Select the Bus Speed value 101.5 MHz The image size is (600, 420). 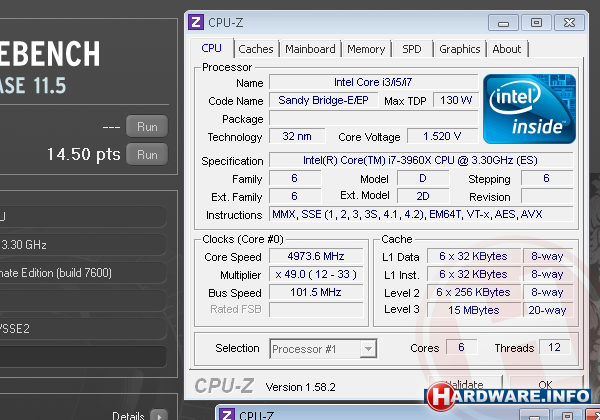pos(316,292)
